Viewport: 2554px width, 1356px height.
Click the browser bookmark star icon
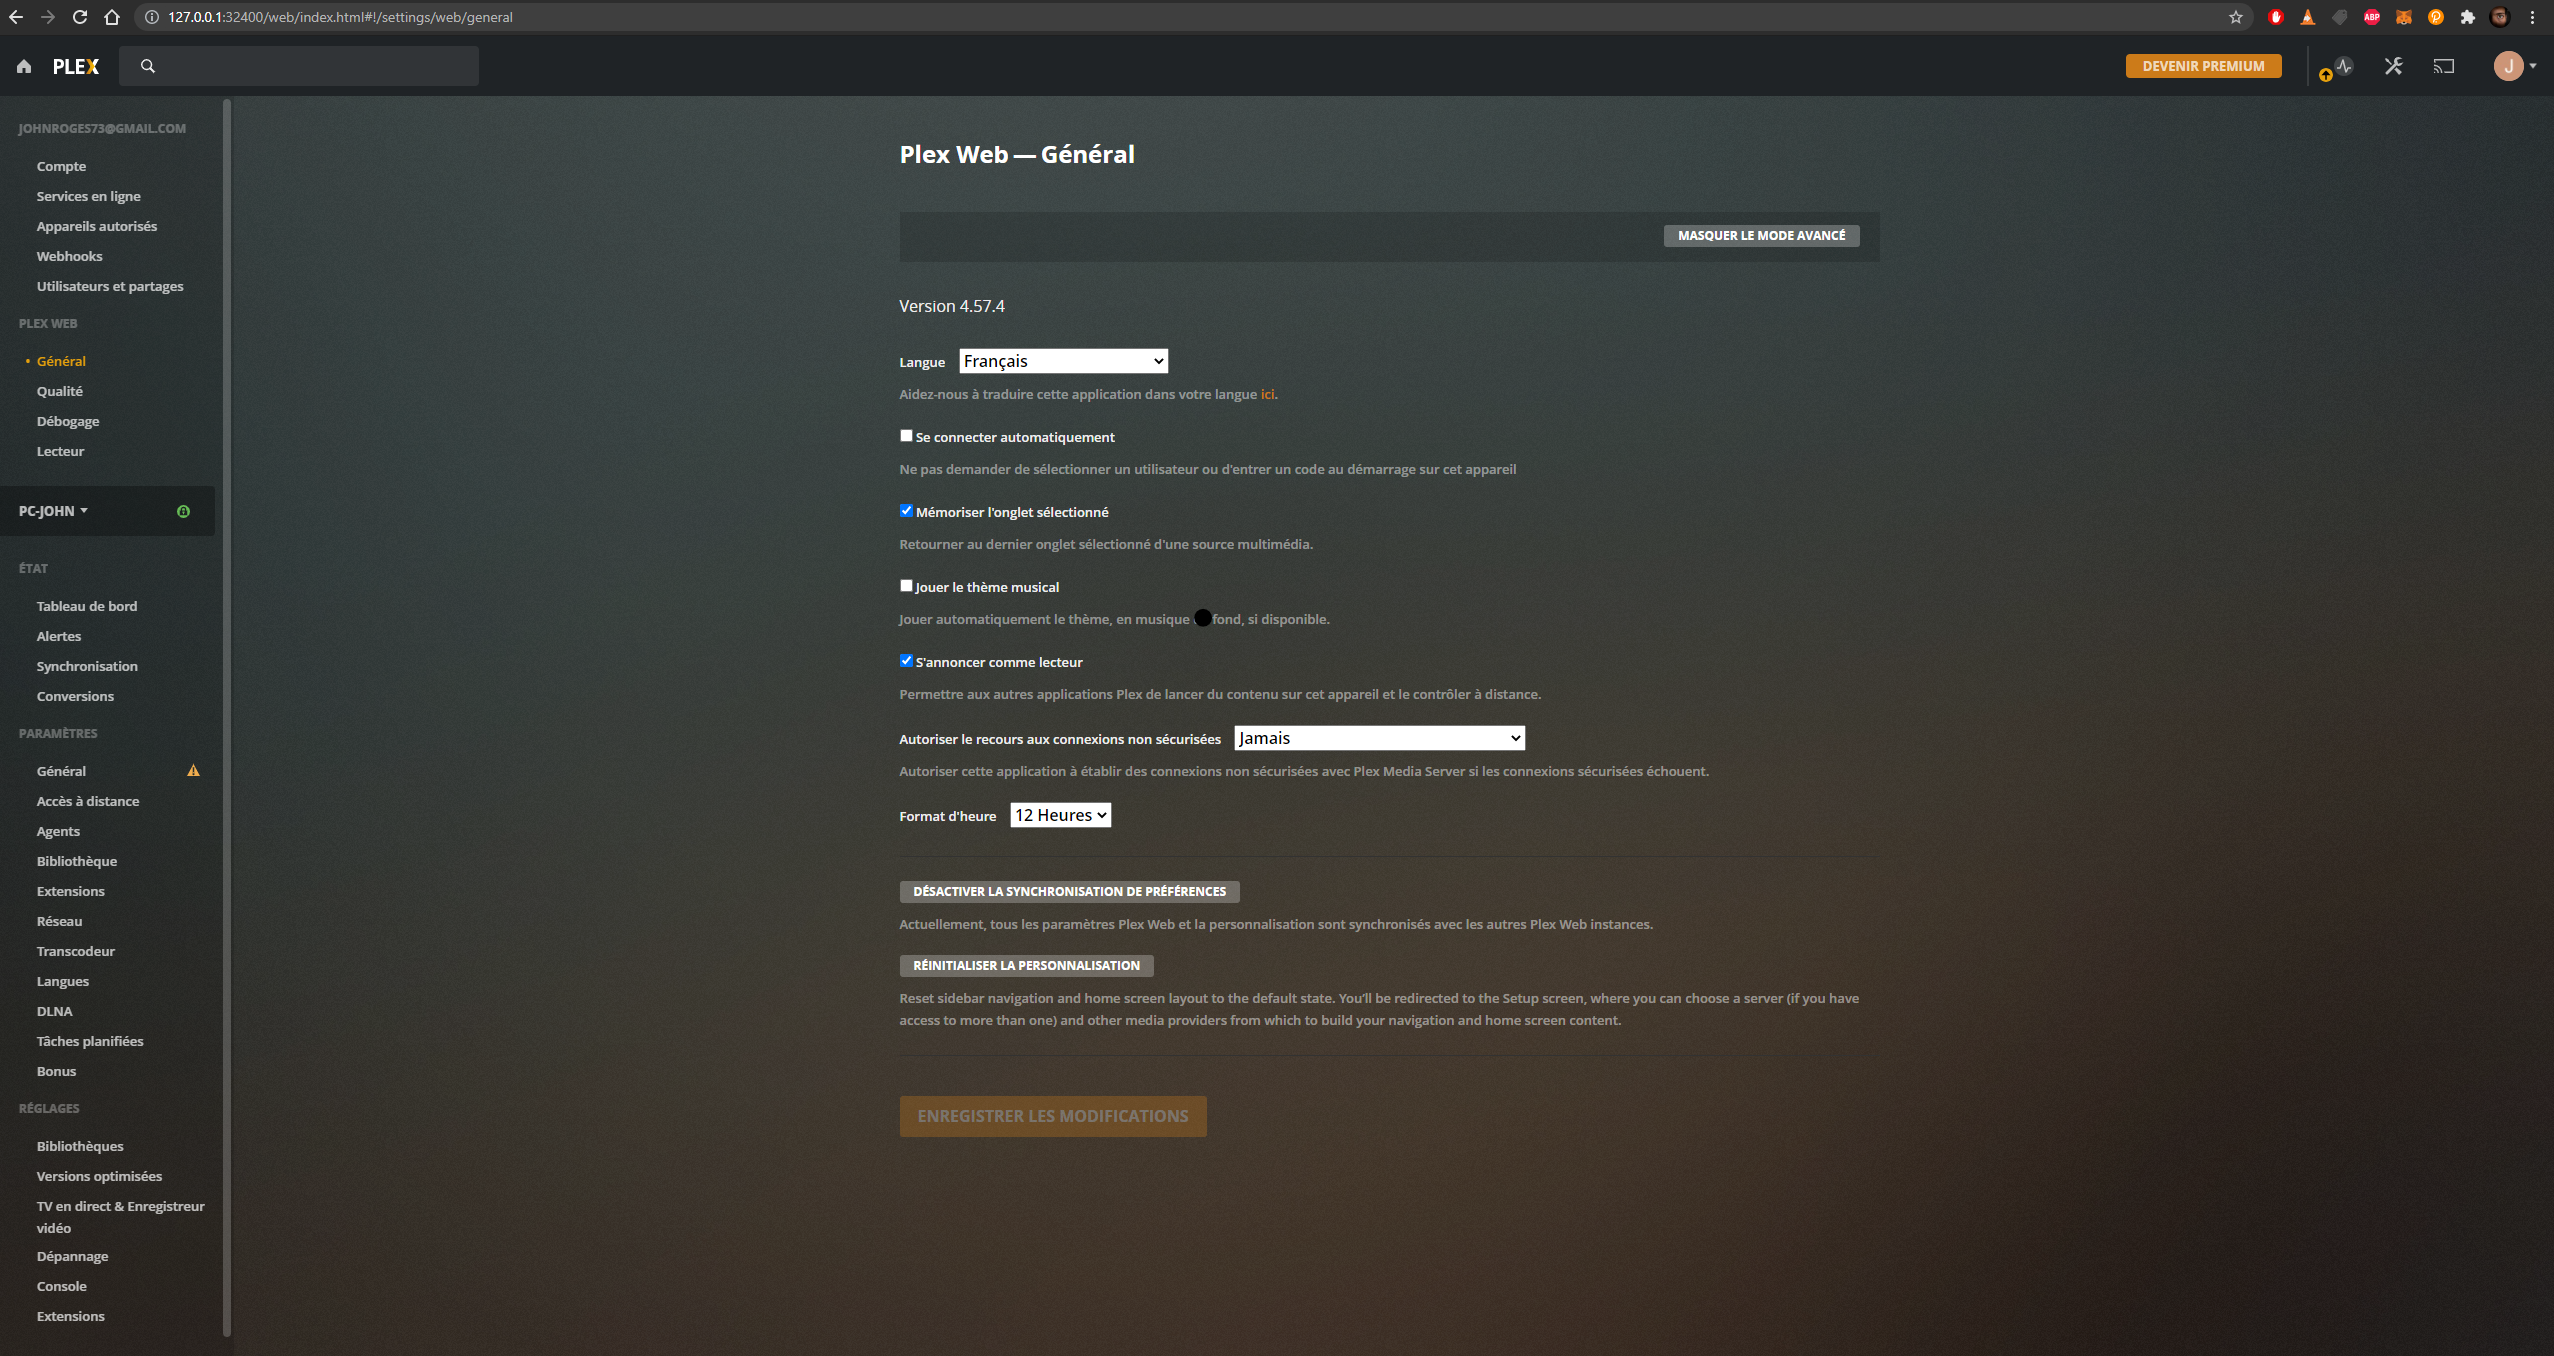2236,17
